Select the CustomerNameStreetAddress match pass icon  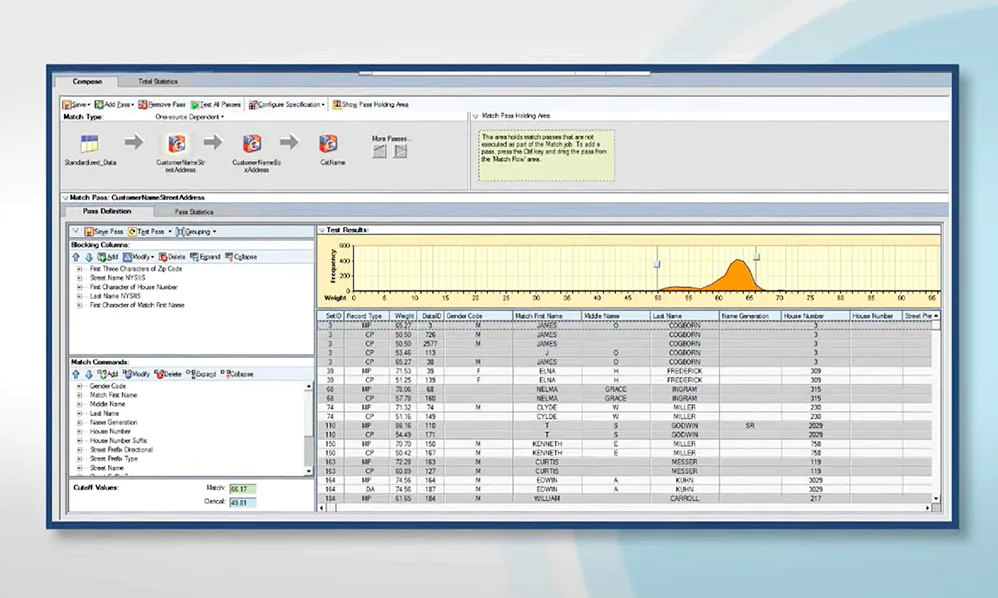[x=177, y=144]
